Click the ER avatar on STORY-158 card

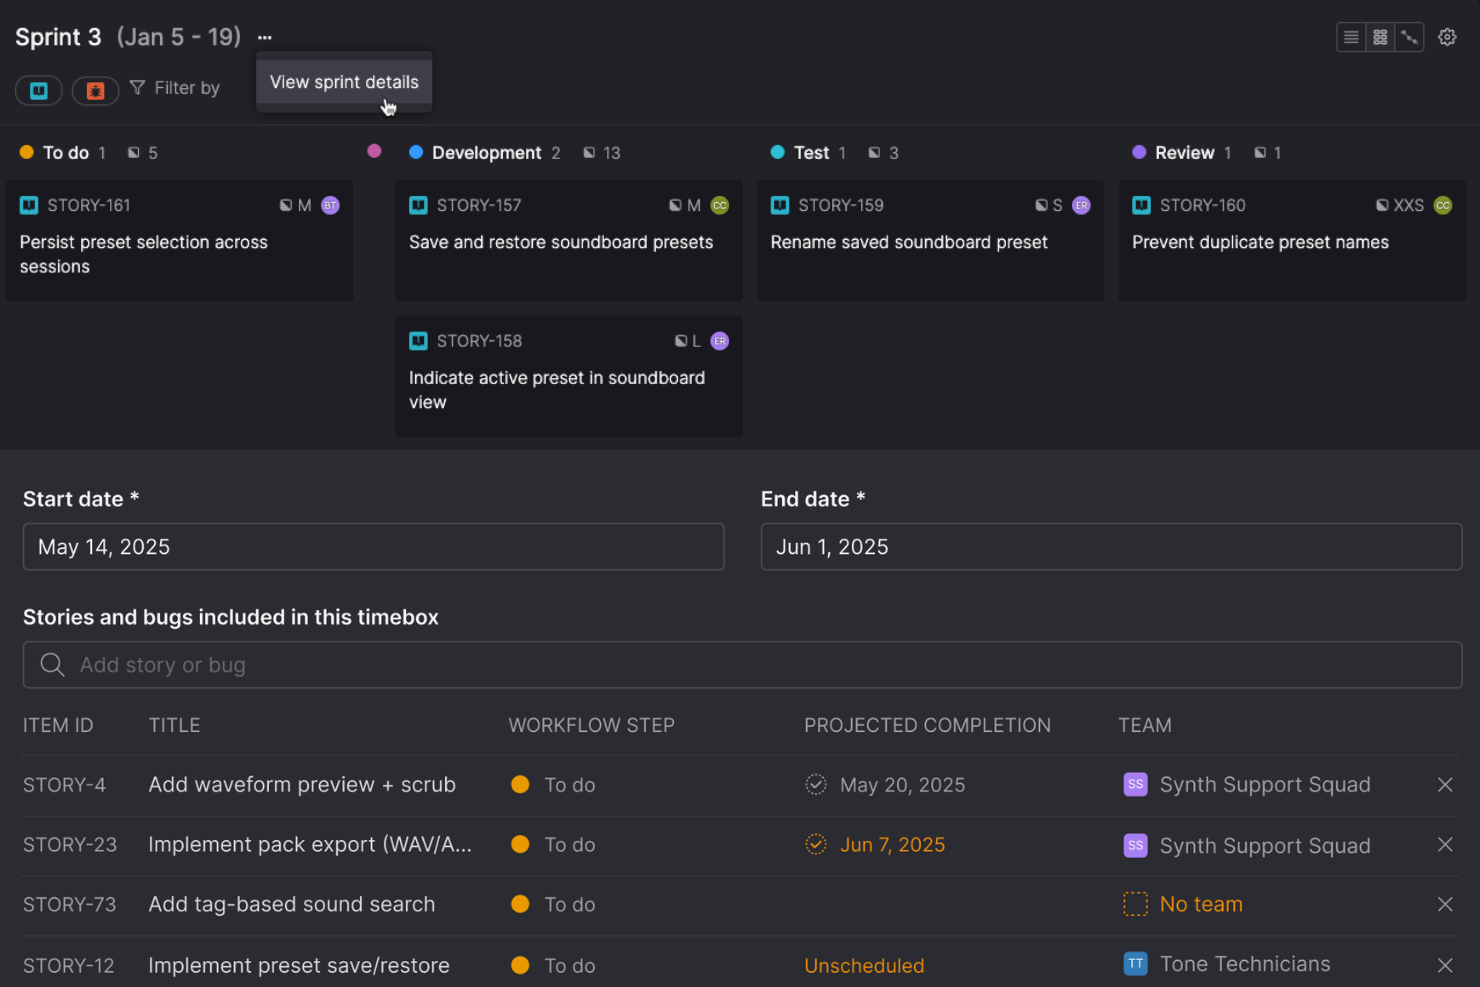coord(720,341)
